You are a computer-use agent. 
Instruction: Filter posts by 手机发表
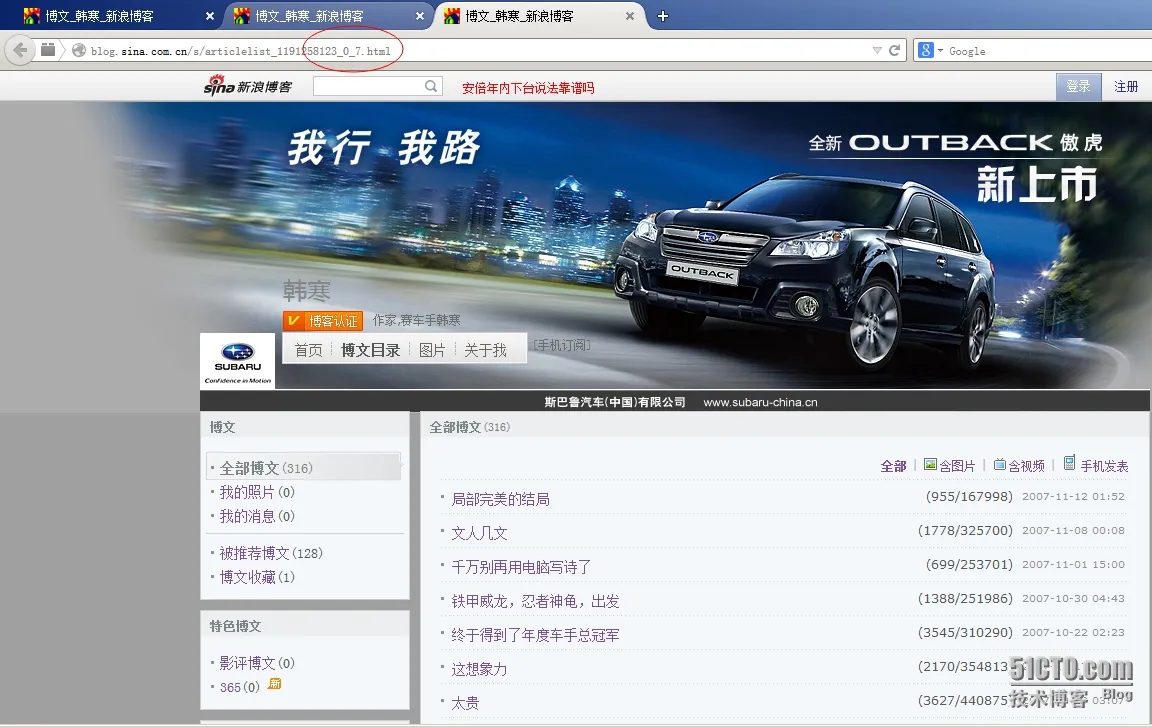click(1096, 464)
